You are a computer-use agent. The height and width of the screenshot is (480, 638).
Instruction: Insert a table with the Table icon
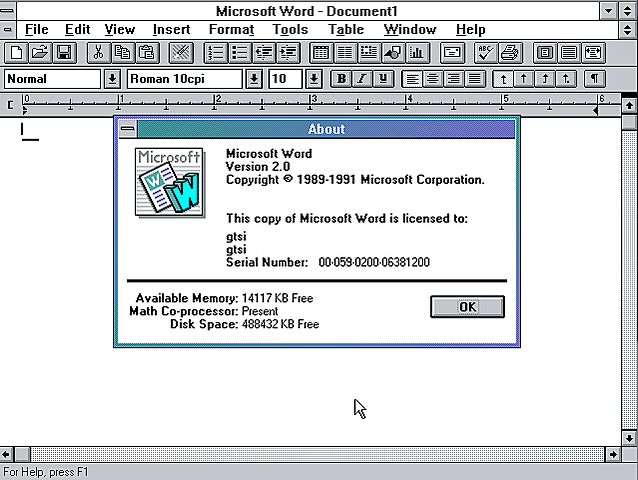[321, 53]
